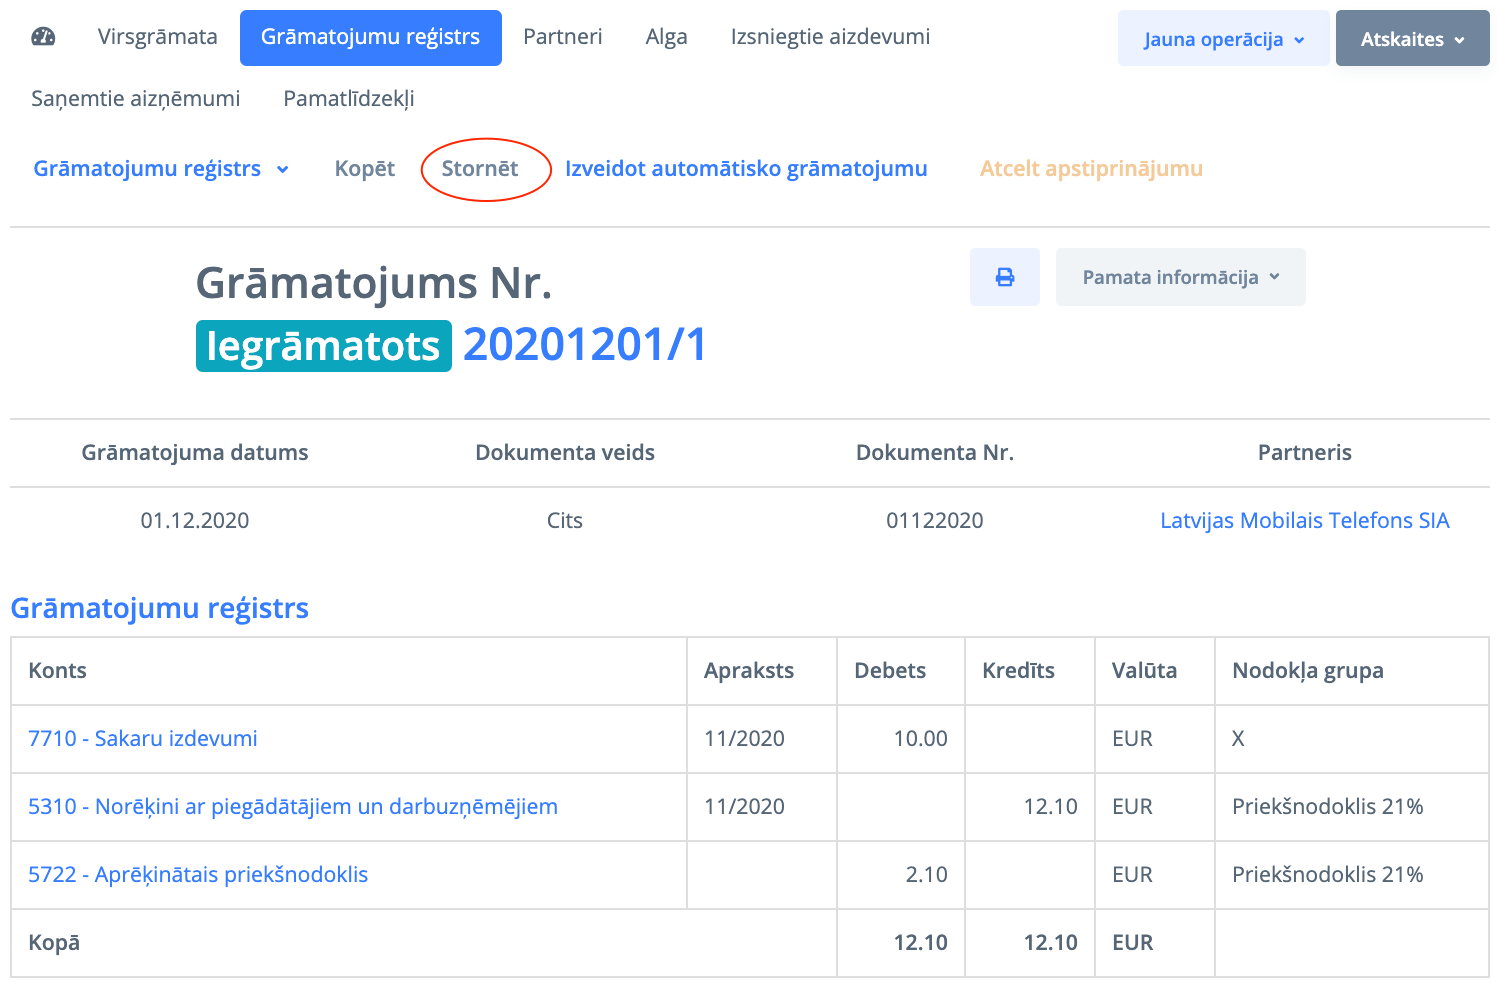The width and height of the screenshot is (1498, 990).
Task: Click the print icon button
Action: point(1005,277)
